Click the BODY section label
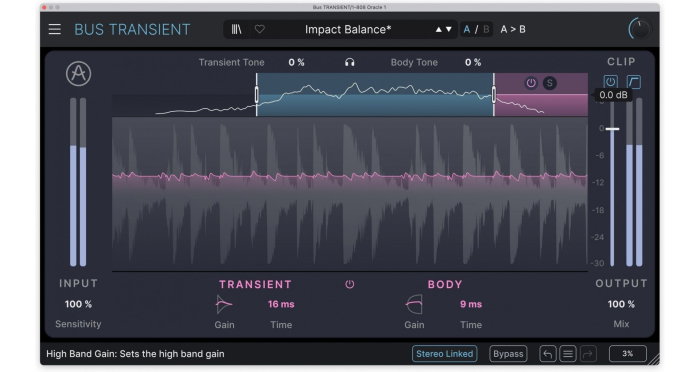This screenshot has width=700, height=372. [x=445, y=284]
